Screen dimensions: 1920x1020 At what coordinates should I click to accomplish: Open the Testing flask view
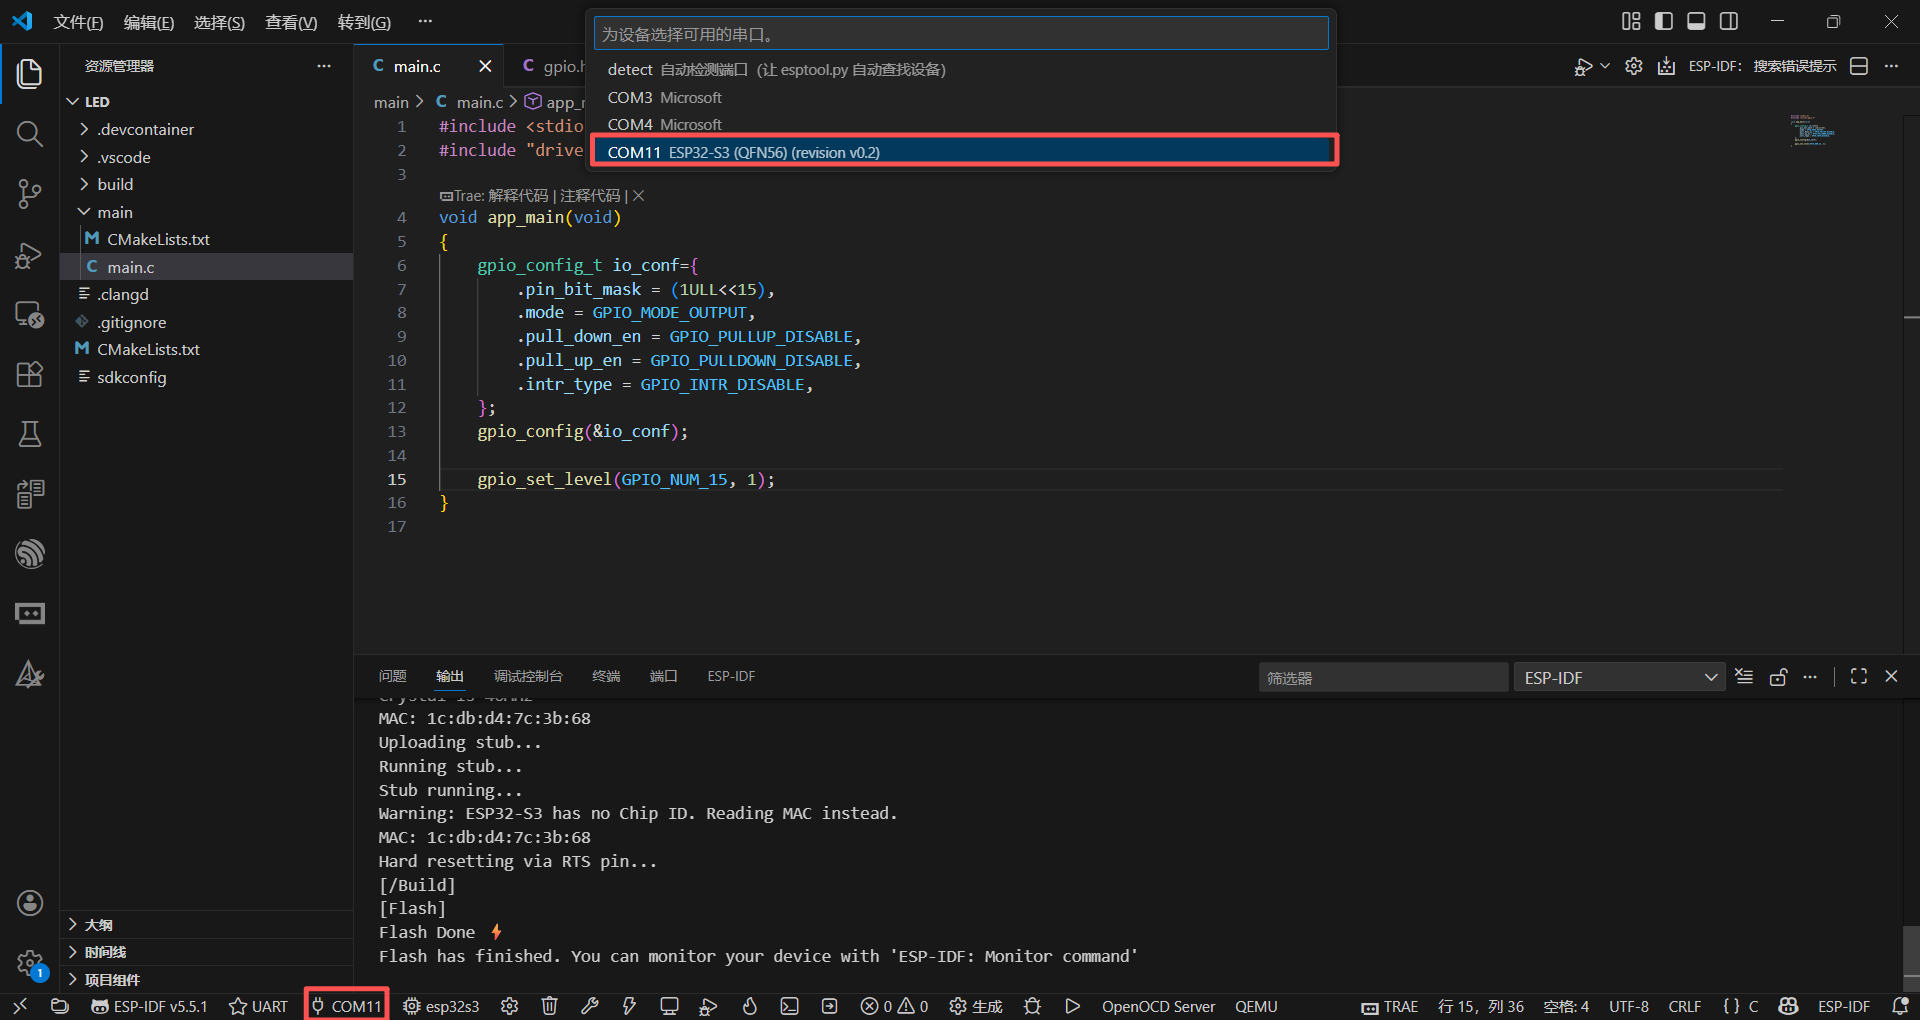click(30, 434)
